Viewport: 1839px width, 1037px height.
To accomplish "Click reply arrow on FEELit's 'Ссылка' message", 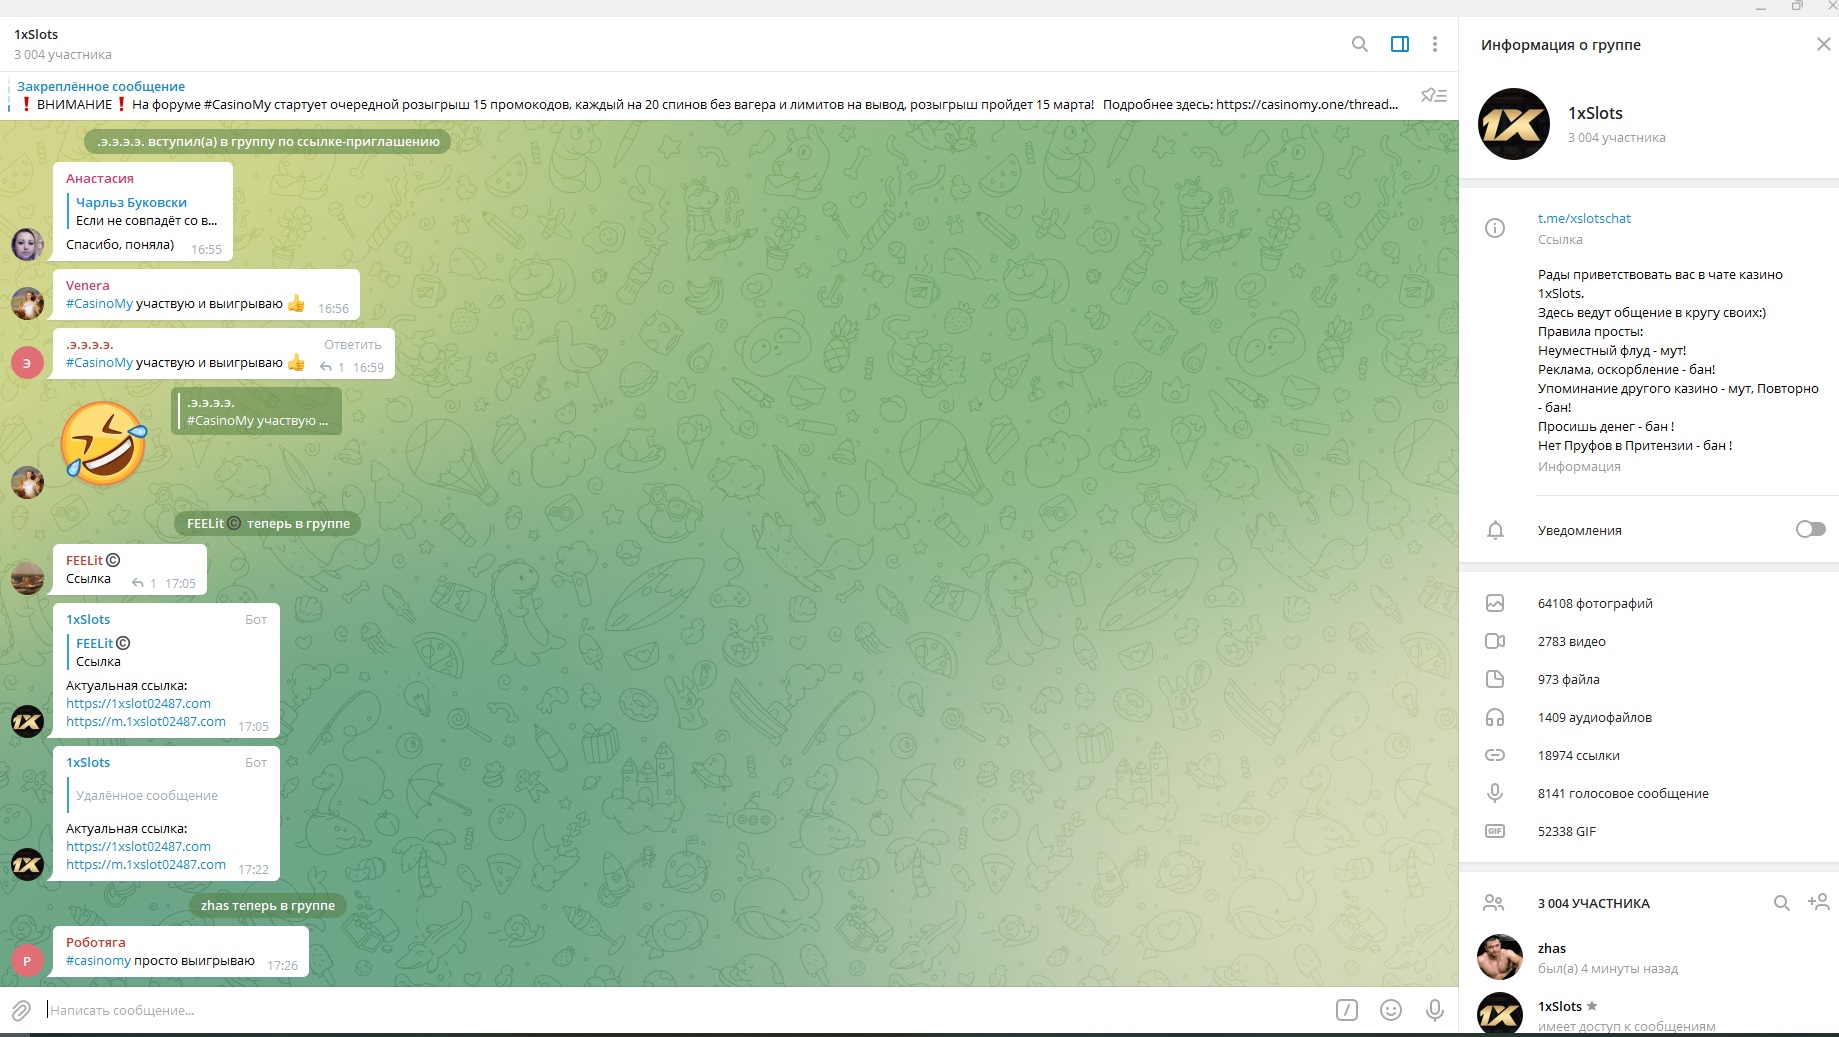I will [138, 583].
